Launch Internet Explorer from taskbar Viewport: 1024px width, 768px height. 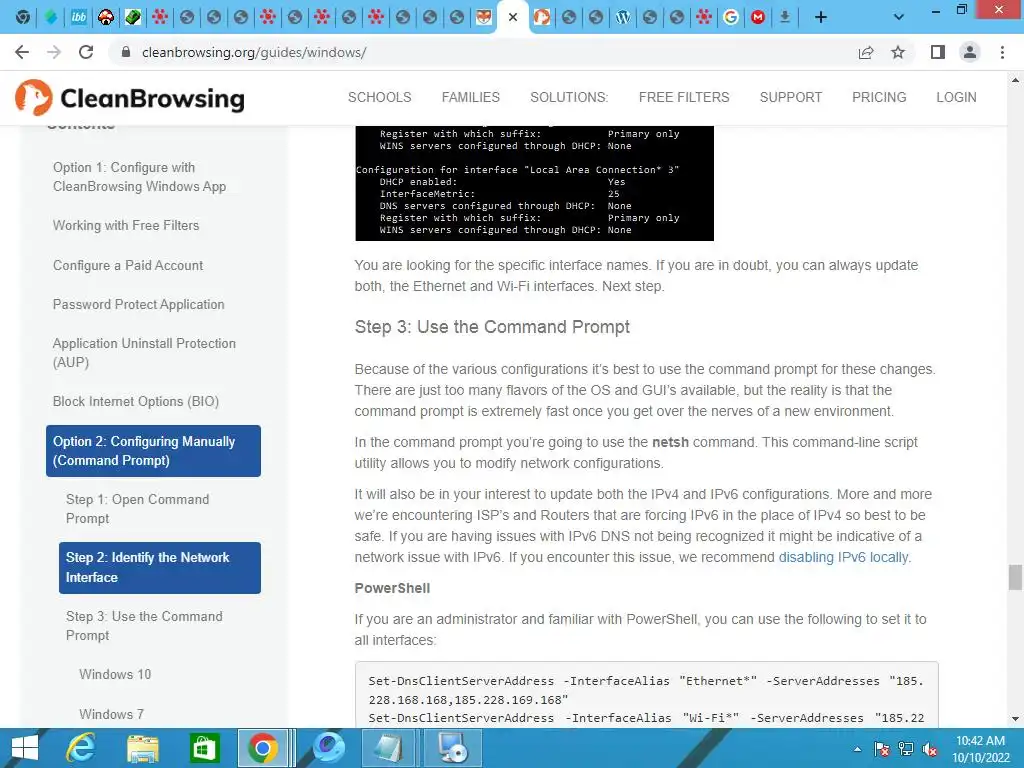[x=81, y=748]
